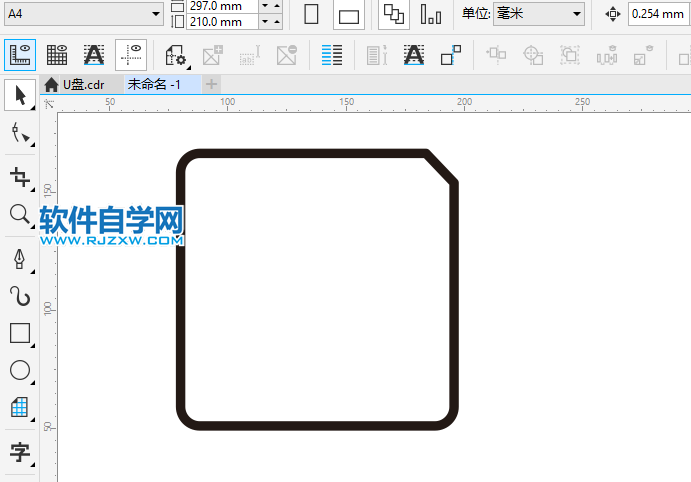
Task: Click the target center alignment icon
Action: 533,56
